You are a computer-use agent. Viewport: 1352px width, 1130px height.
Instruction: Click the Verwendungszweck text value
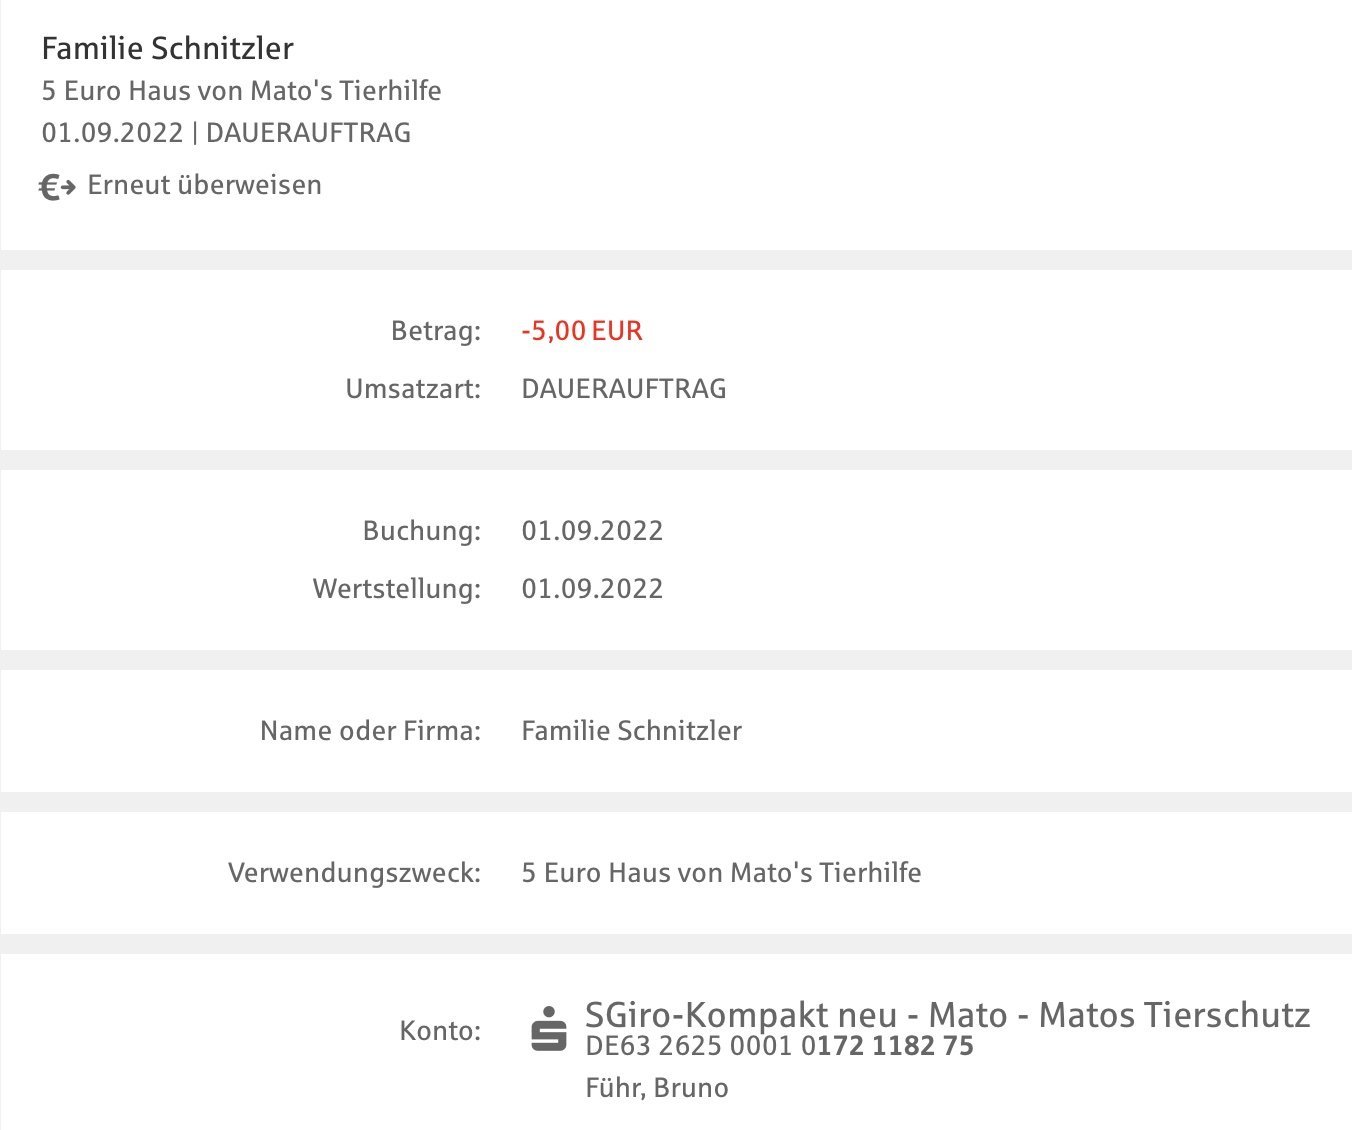click(721, 872)
